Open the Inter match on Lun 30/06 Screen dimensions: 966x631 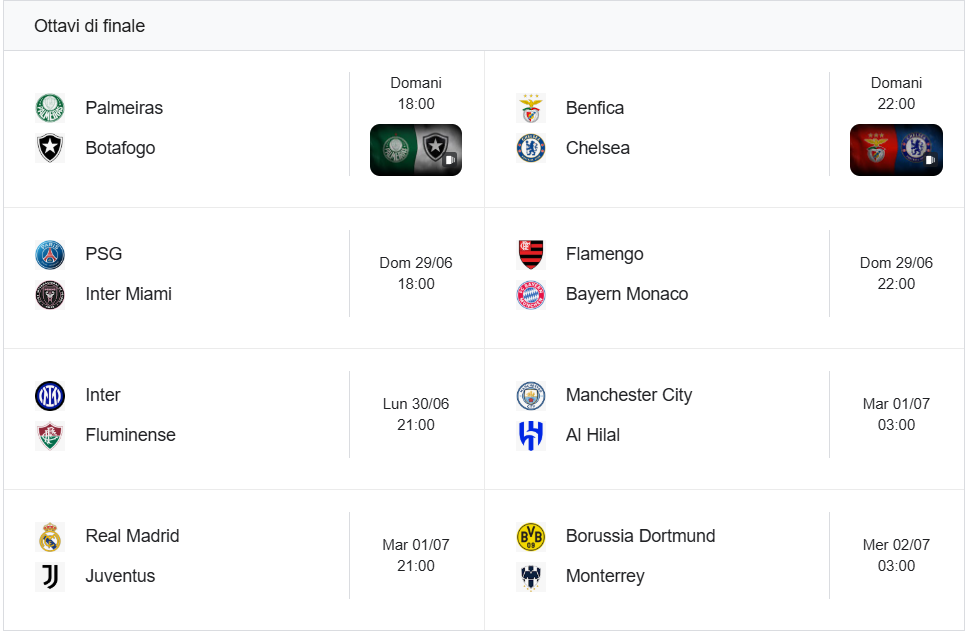[244, 415]
